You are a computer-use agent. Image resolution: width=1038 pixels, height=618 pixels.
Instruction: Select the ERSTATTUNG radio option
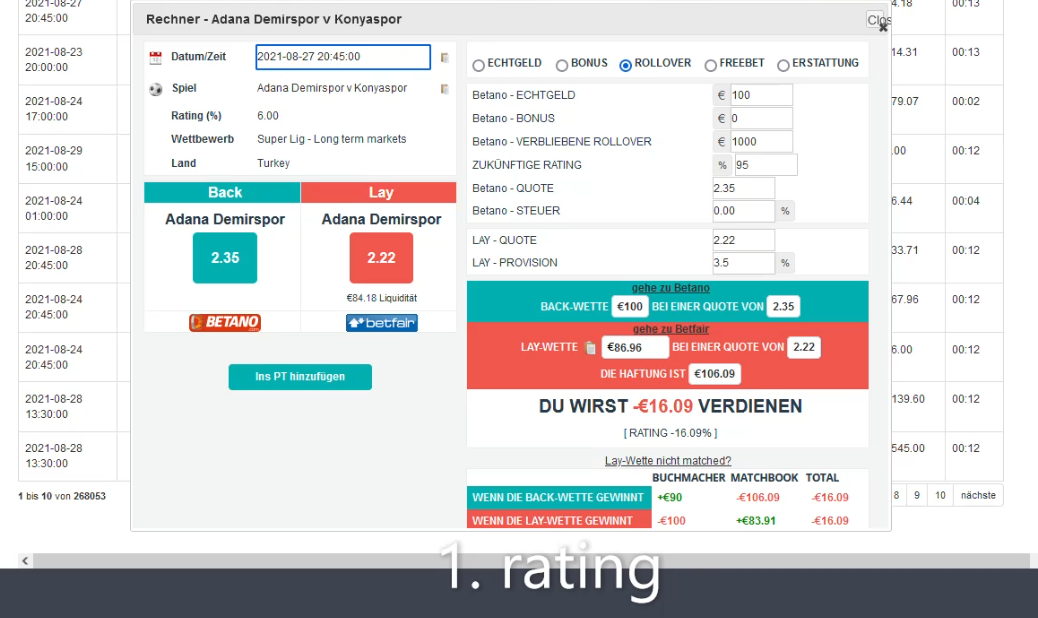(x=783, y=65)
